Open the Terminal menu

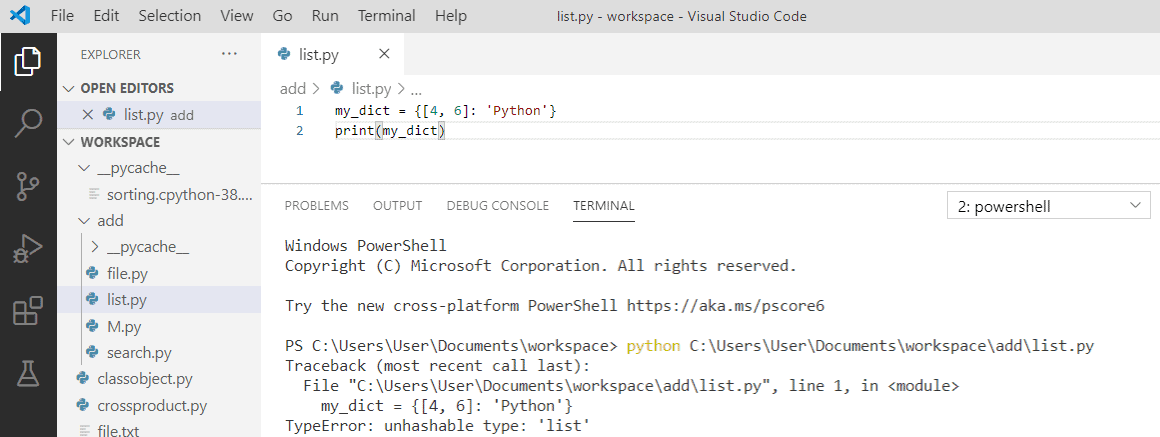pyautogui.click(x=386, y=16)
